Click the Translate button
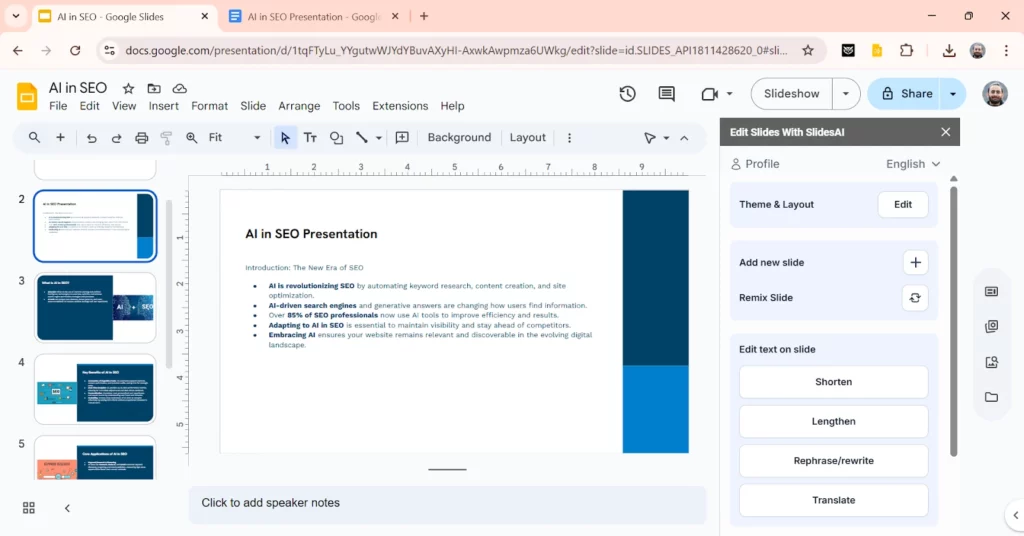The image size is (1024, 536). [x=833, y=500]
